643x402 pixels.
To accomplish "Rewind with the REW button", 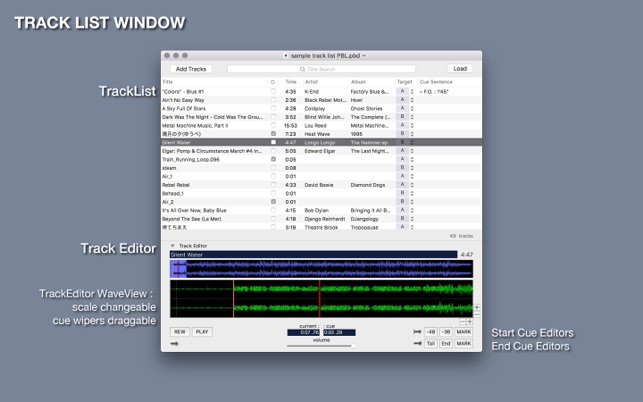I will [180, 332].
